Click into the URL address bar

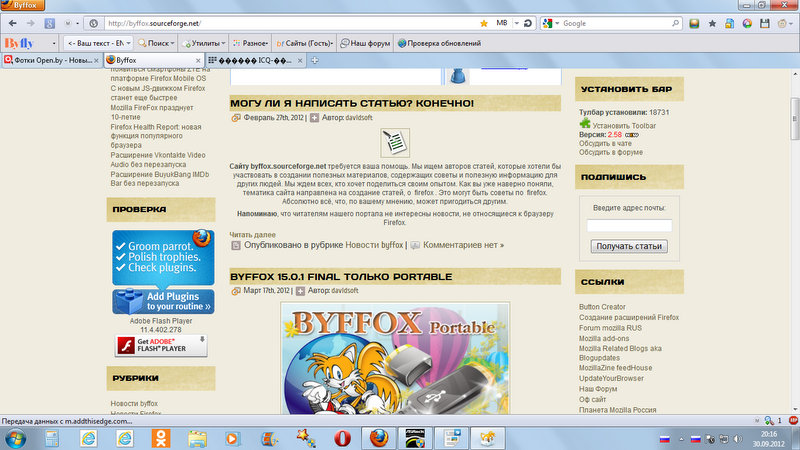(x=291, y=23)
